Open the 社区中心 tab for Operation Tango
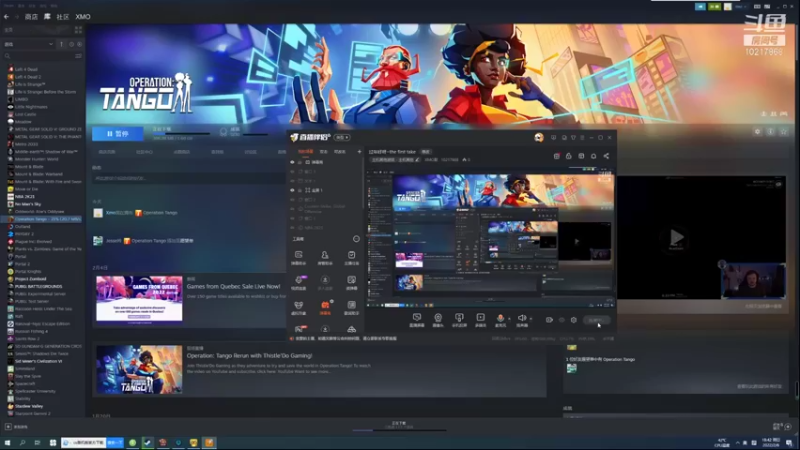The image size is (800, 450). (144, 152)
